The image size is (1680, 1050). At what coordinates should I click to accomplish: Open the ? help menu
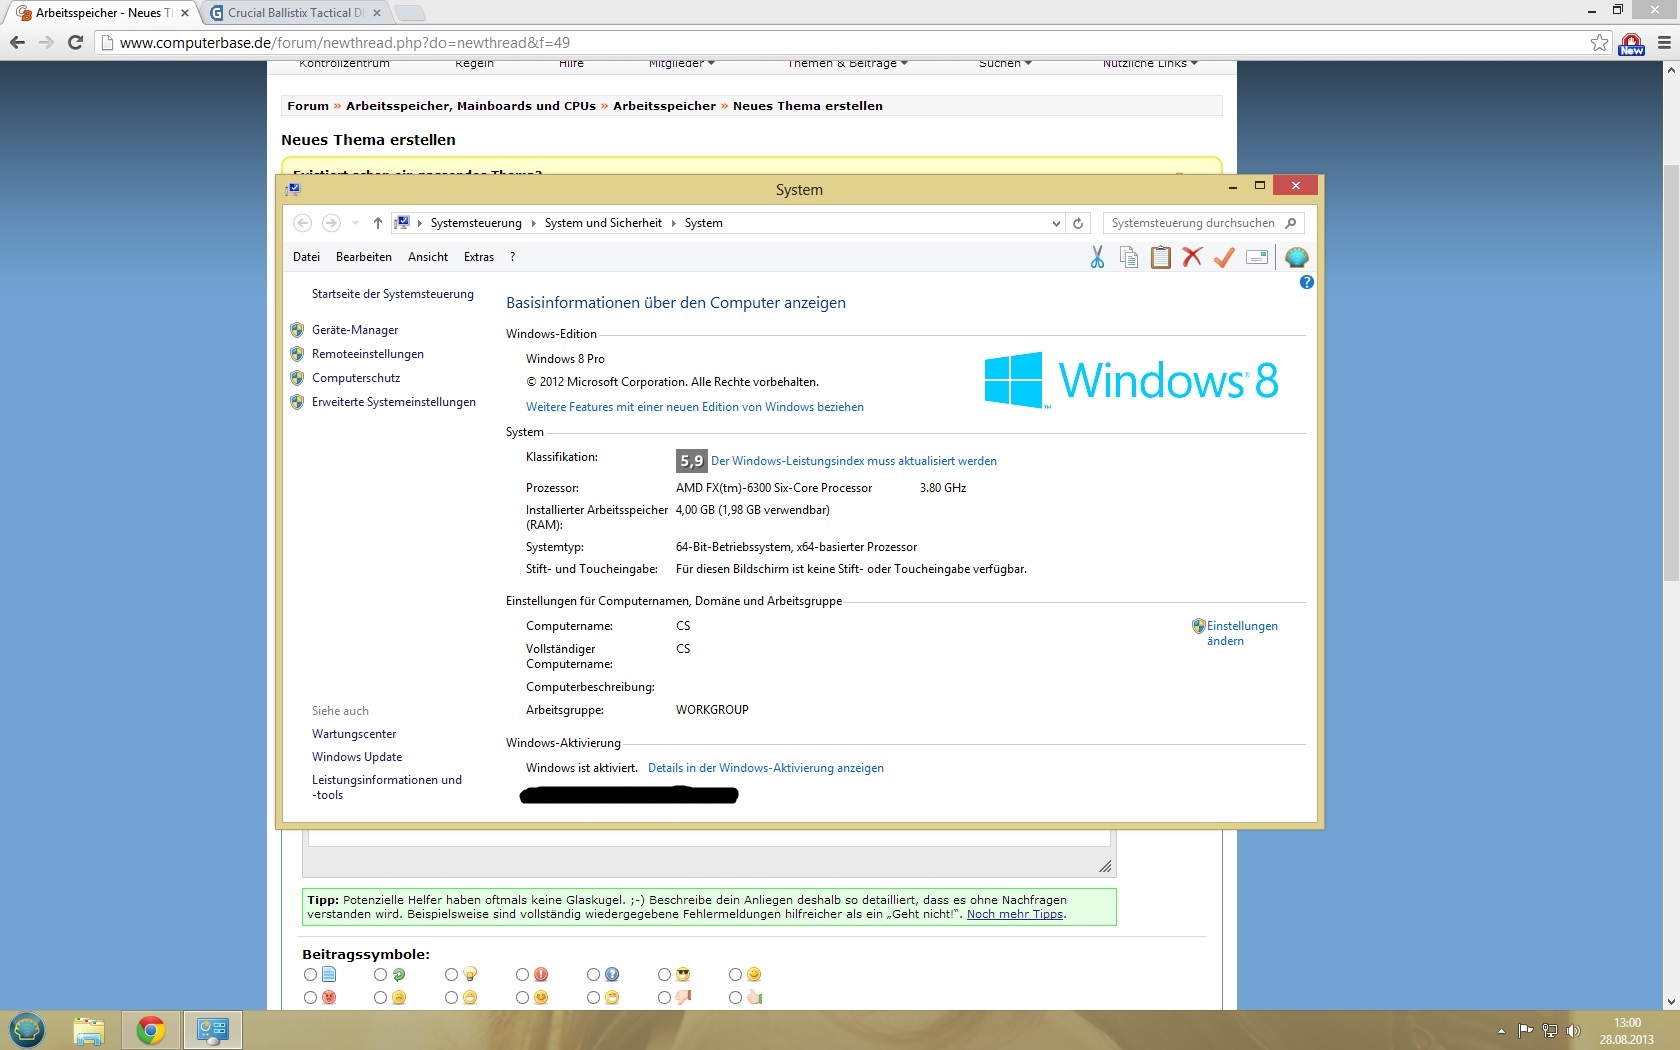click(x=513, y=257)
